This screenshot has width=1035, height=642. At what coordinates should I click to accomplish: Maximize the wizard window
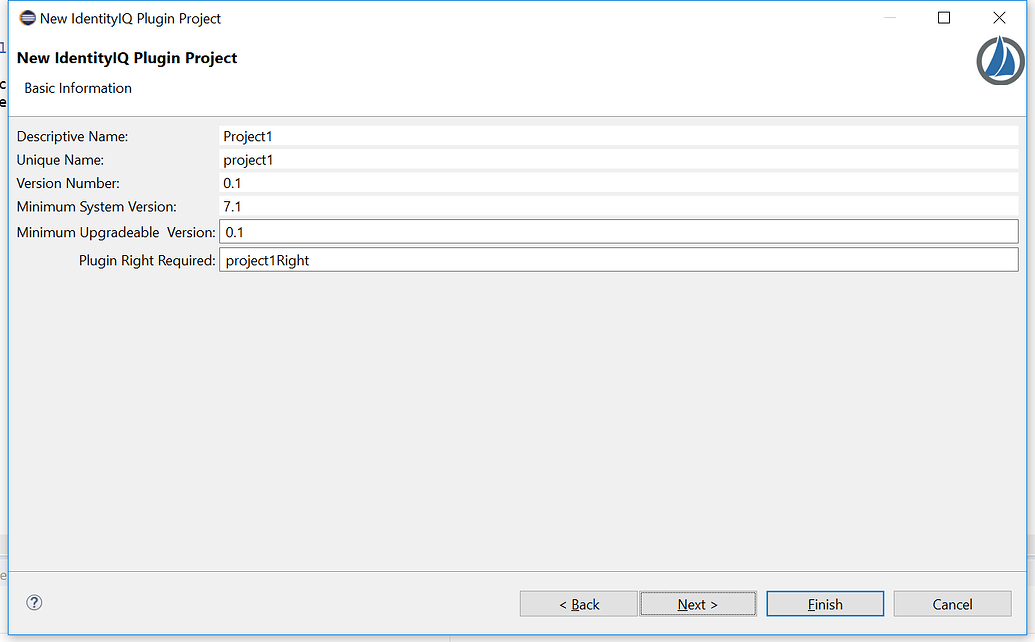tap(943, 17)
